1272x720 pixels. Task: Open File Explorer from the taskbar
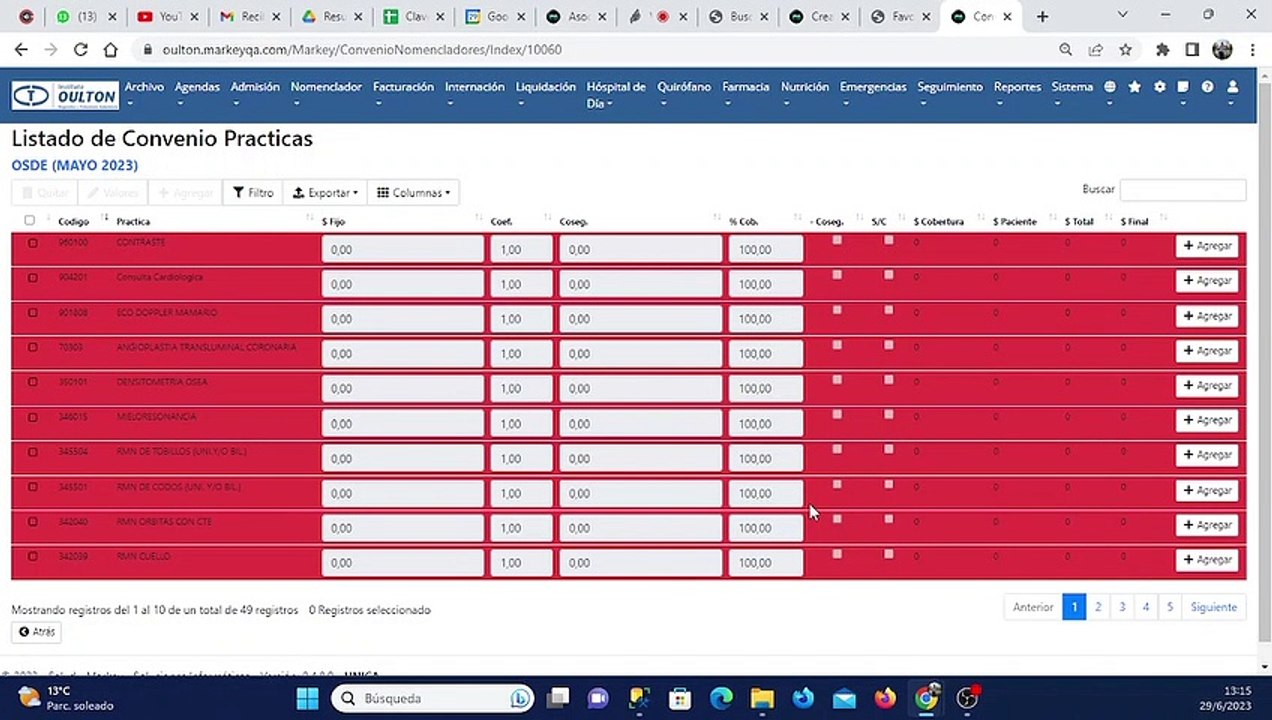point(762,697)
